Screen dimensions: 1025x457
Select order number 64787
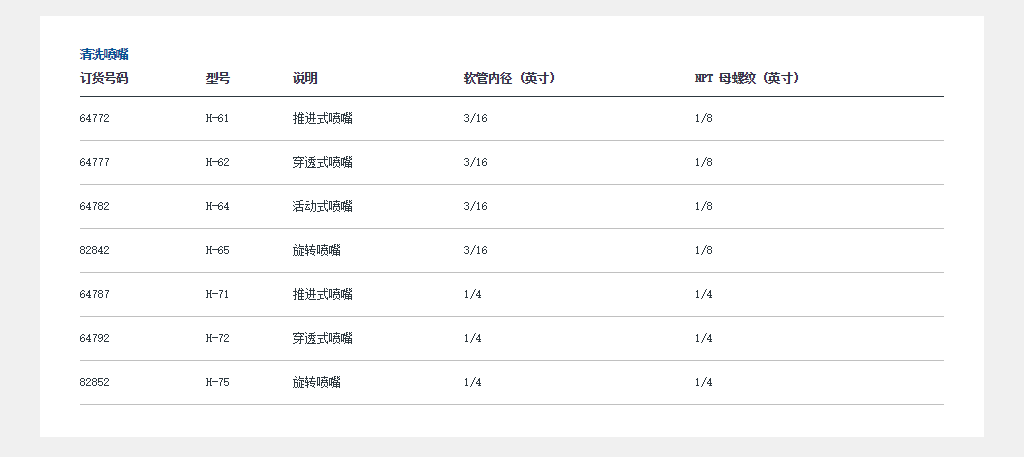click(x=95, y=295)
